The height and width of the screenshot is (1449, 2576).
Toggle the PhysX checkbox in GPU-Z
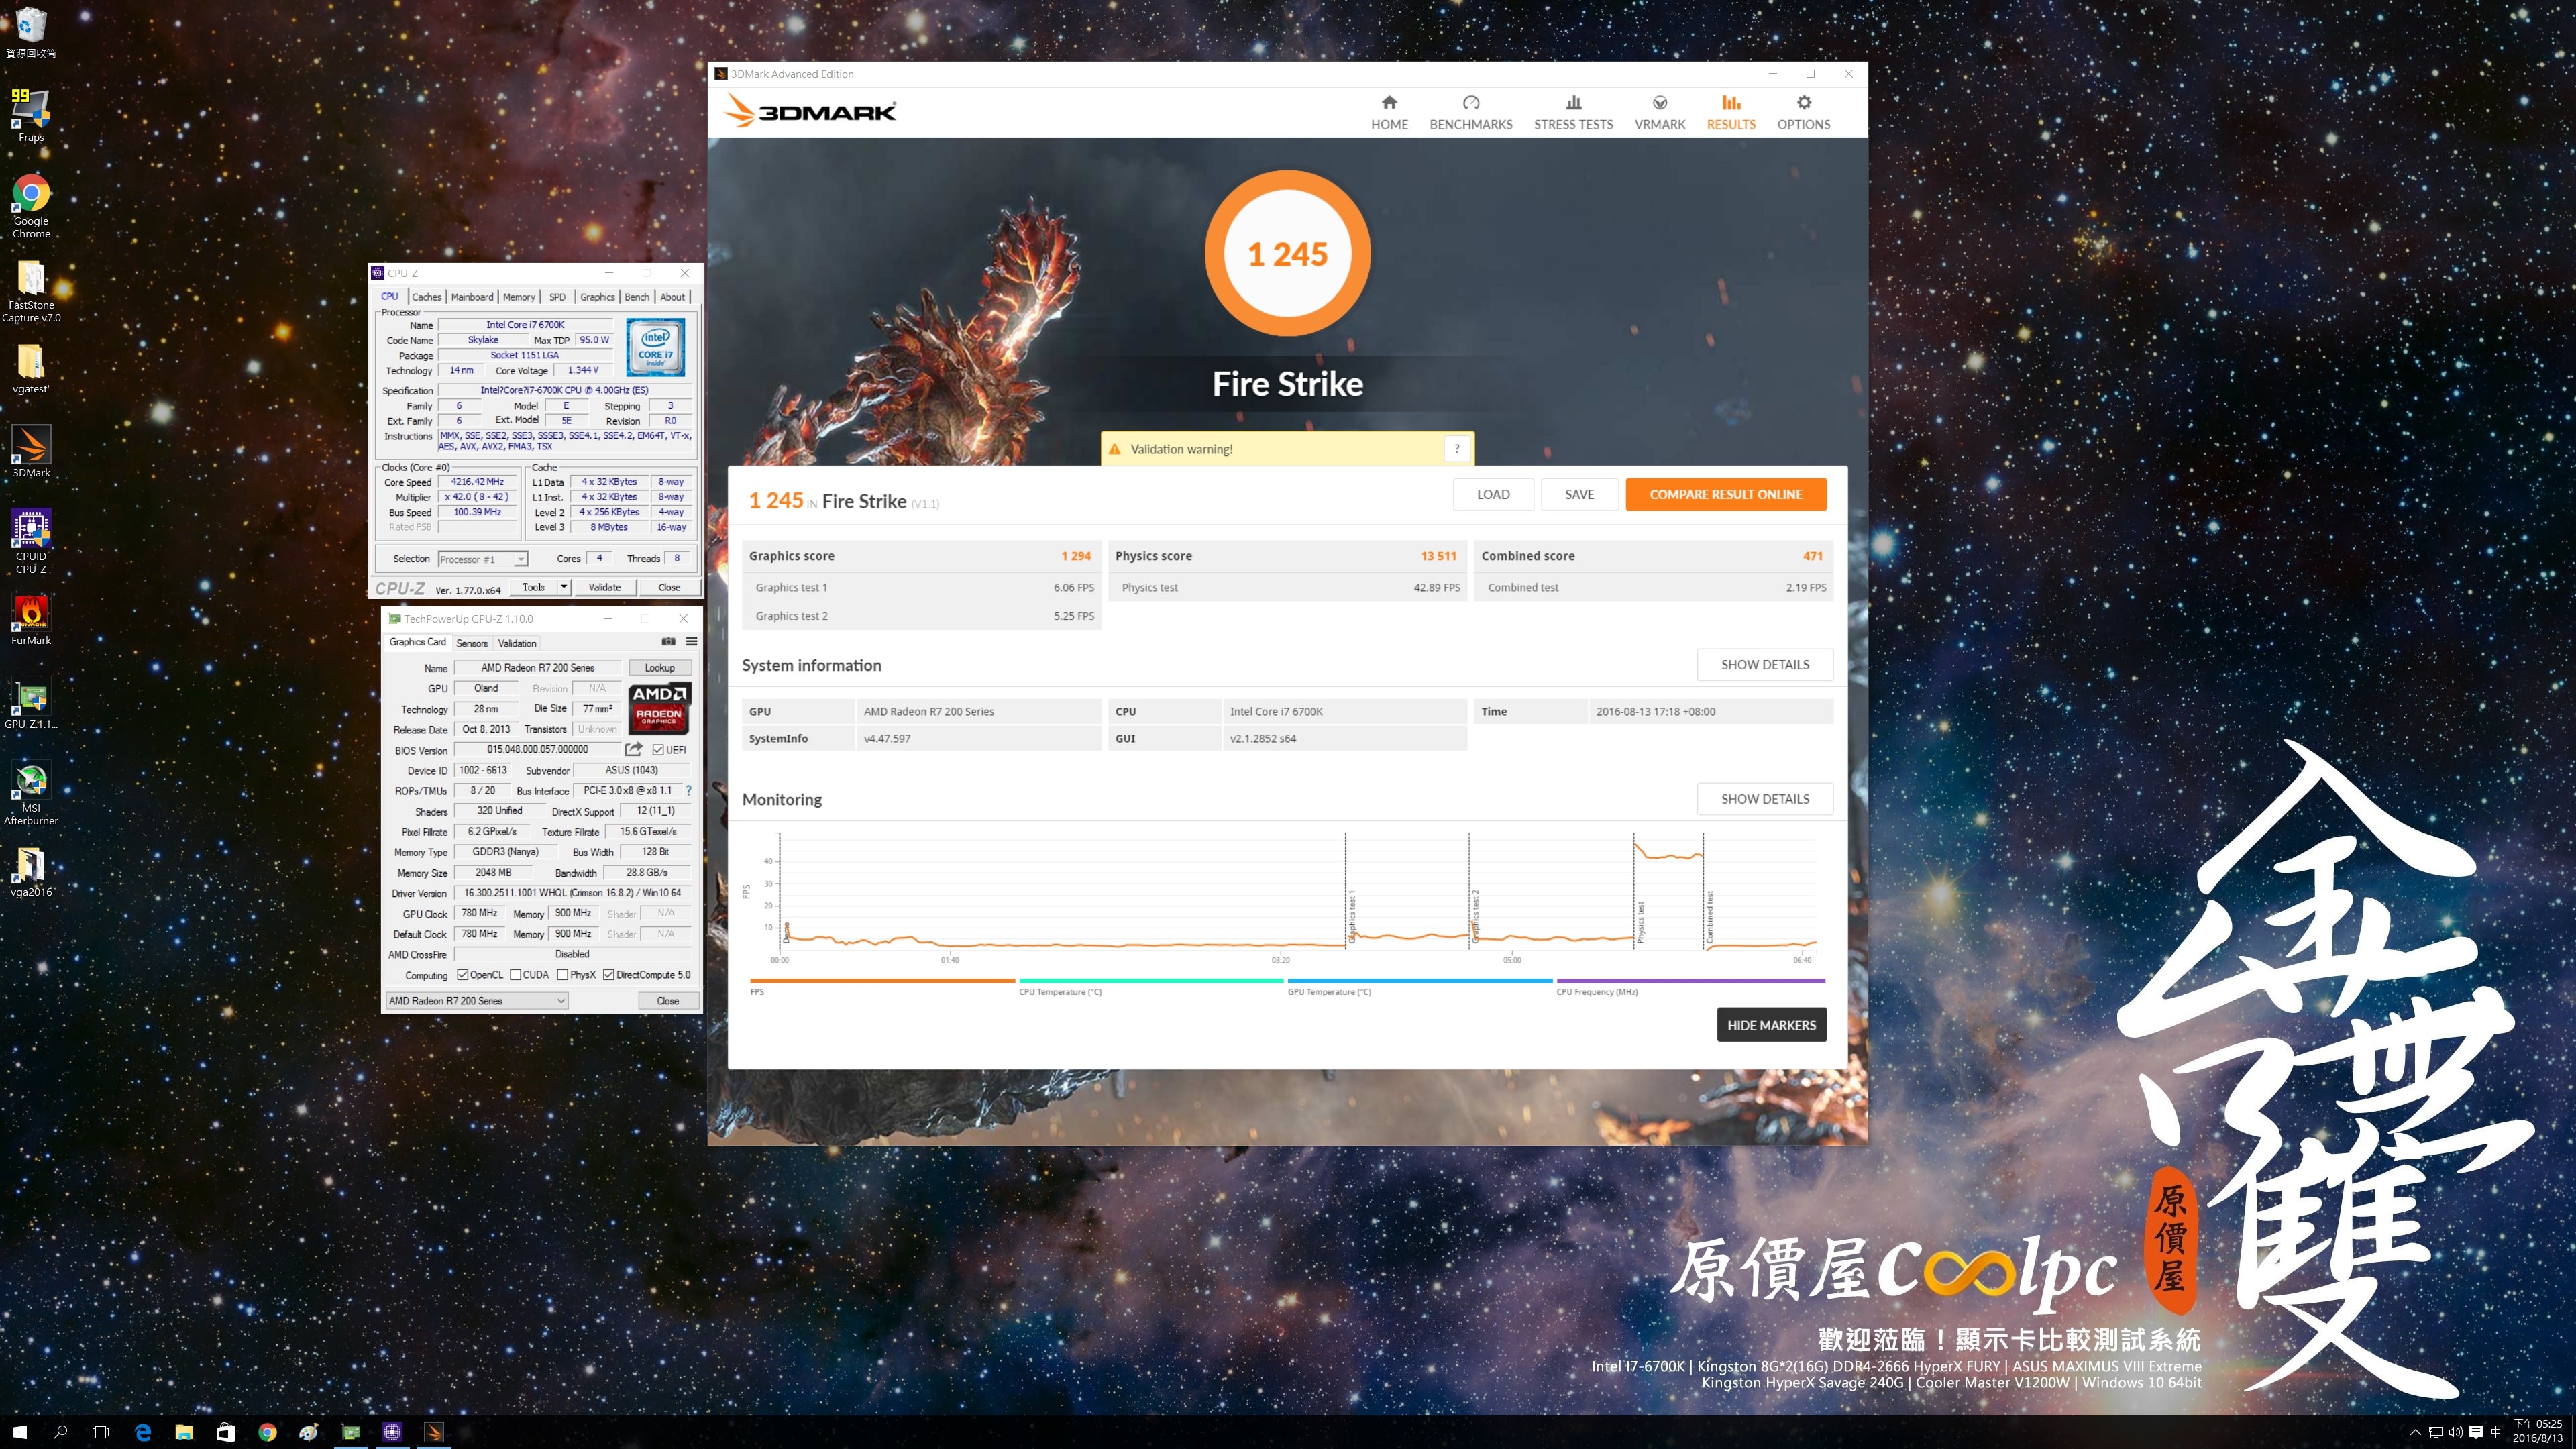(x=562, y=975)
